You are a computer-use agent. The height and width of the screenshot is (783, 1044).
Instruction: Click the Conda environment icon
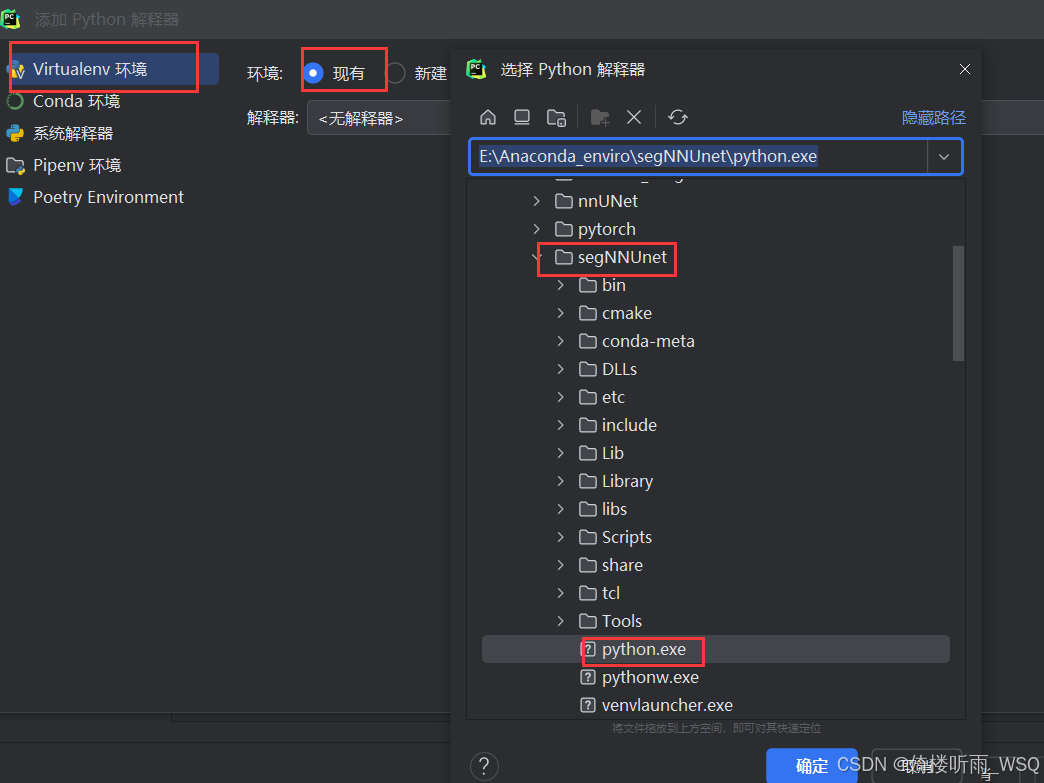tap(15, 101)
